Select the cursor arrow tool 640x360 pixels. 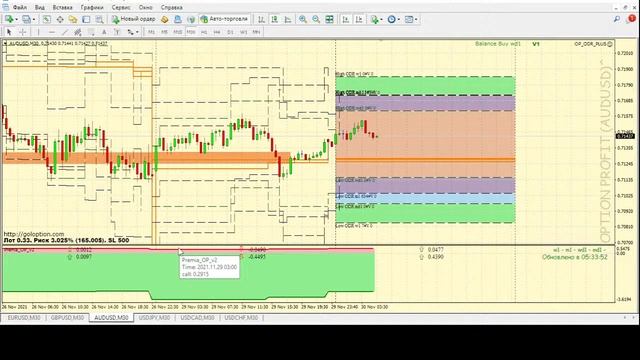click(9, 32)
